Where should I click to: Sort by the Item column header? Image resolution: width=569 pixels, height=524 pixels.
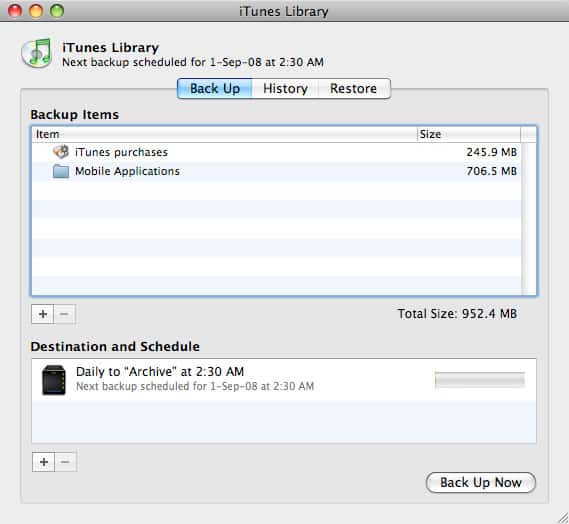tap(224, 134)
